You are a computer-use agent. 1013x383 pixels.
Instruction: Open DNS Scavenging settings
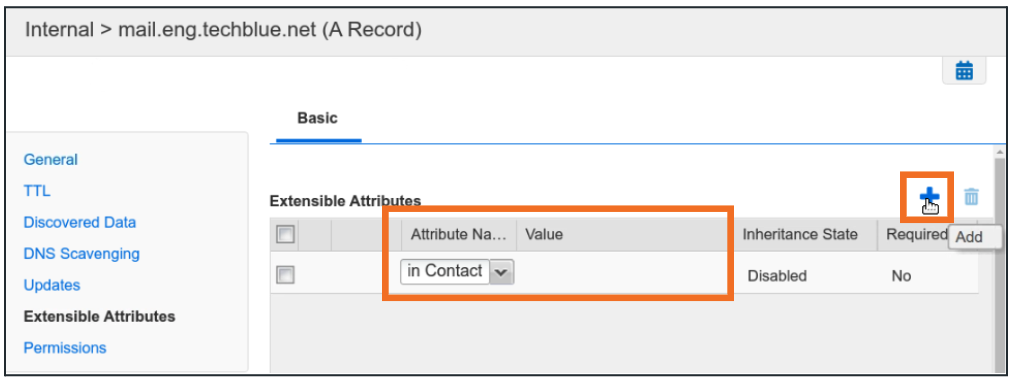click(x=81, y=254)
